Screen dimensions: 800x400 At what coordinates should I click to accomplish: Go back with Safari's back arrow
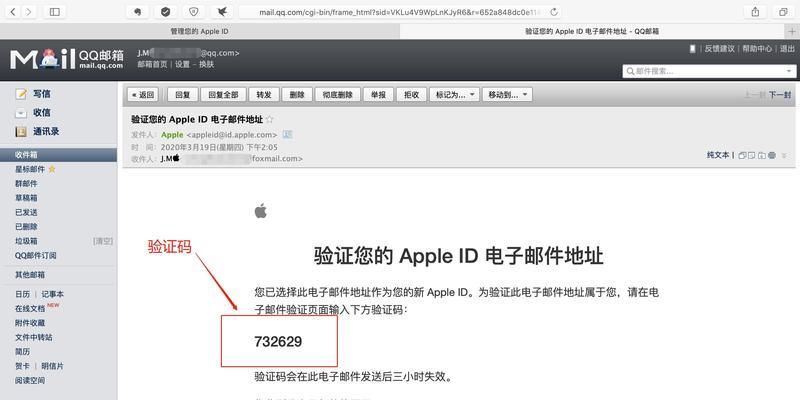click(13, 11)
